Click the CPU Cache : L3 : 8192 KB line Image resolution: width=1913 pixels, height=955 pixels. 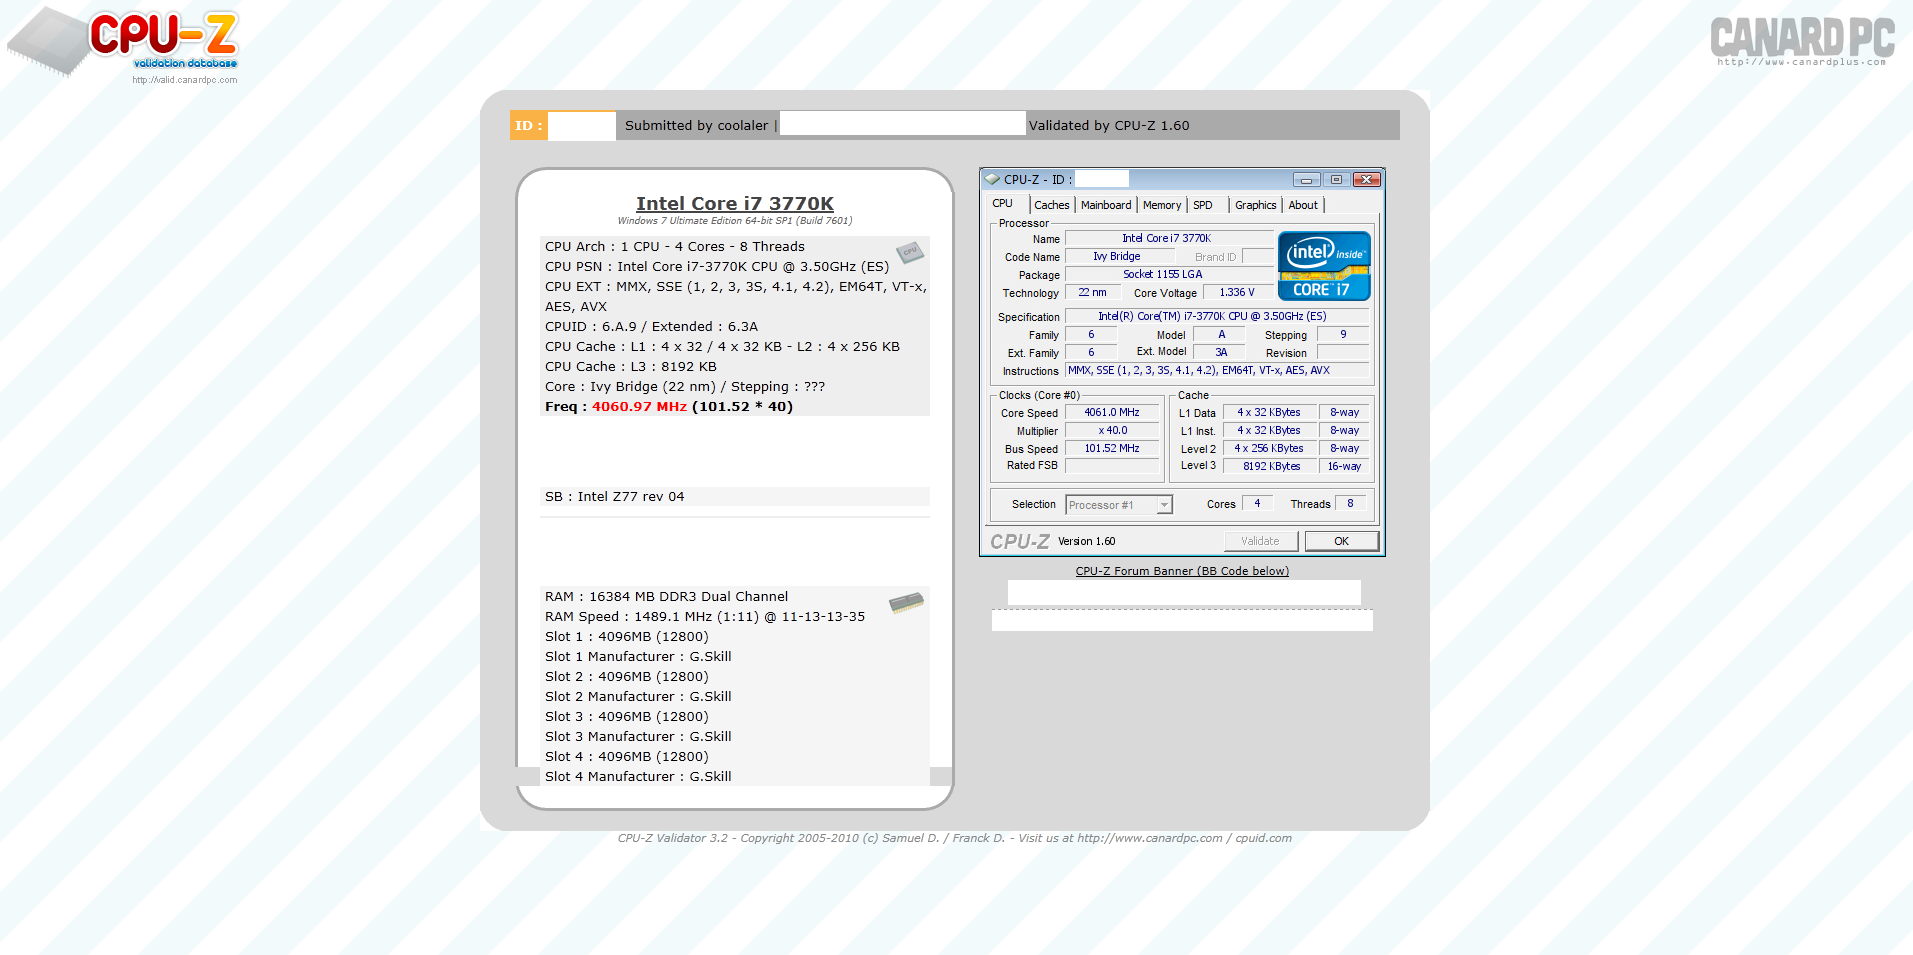(630, 367)
